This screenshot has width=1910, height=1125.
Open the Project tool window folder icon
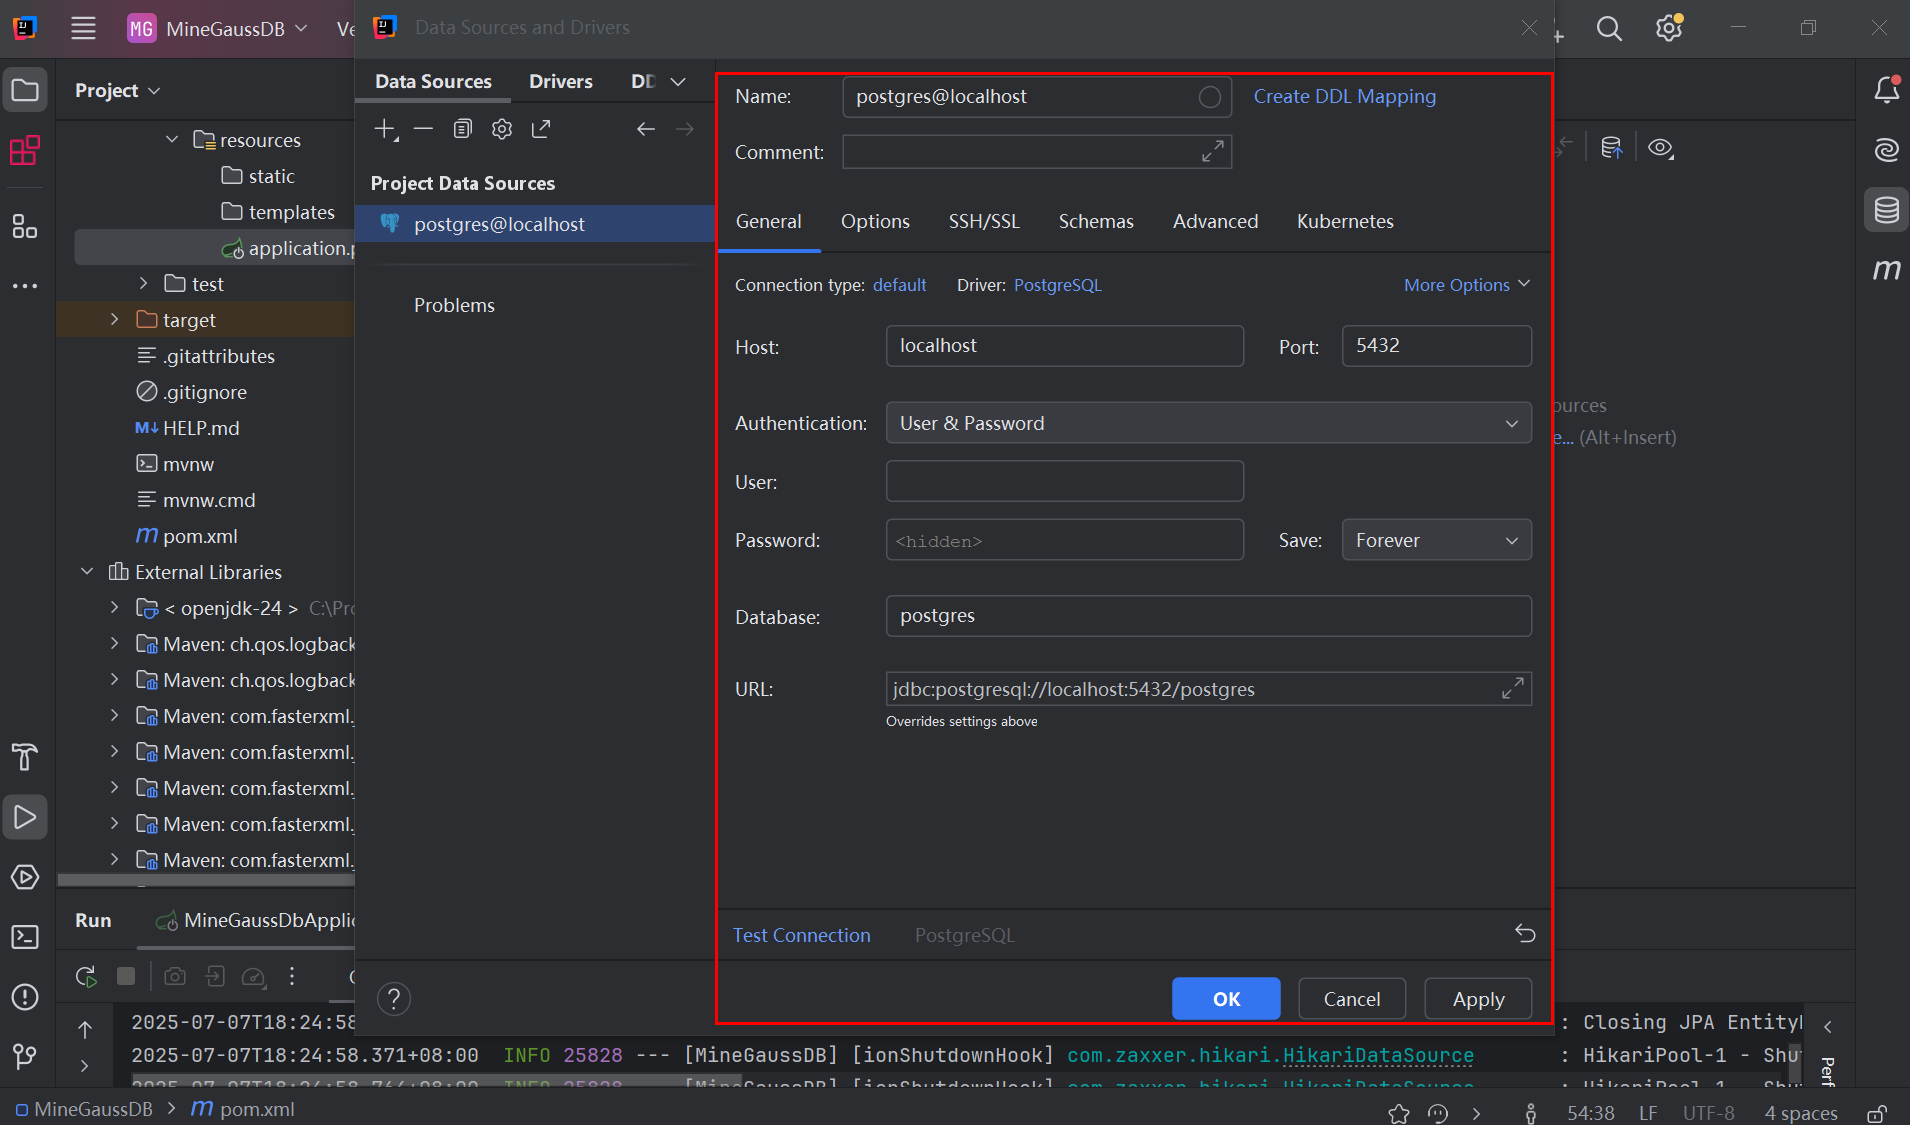point(25,91)
